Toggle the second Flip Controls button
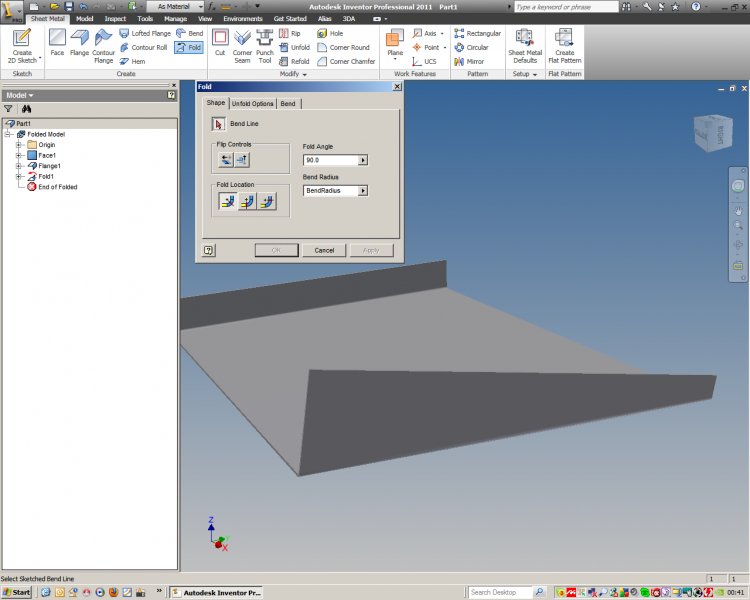The height and width of the screenshot is (600, 750). [241, 159]
